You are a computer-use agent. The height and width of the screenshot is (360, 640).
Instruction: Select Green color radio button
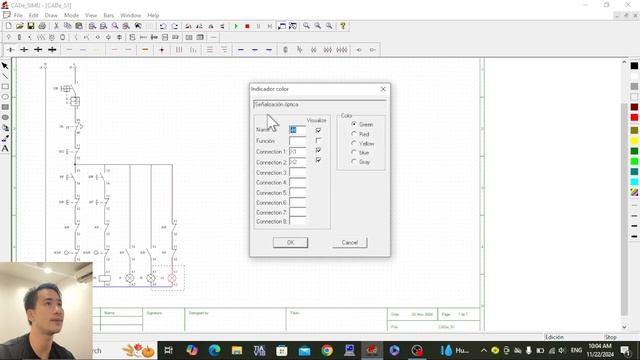click(354, 124)
